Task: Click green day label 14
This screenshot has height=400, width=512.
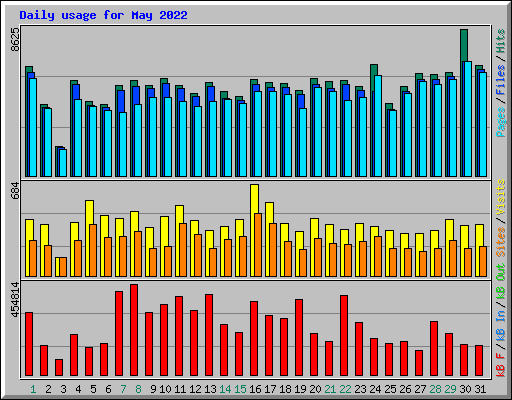Action: pos(225,389)
